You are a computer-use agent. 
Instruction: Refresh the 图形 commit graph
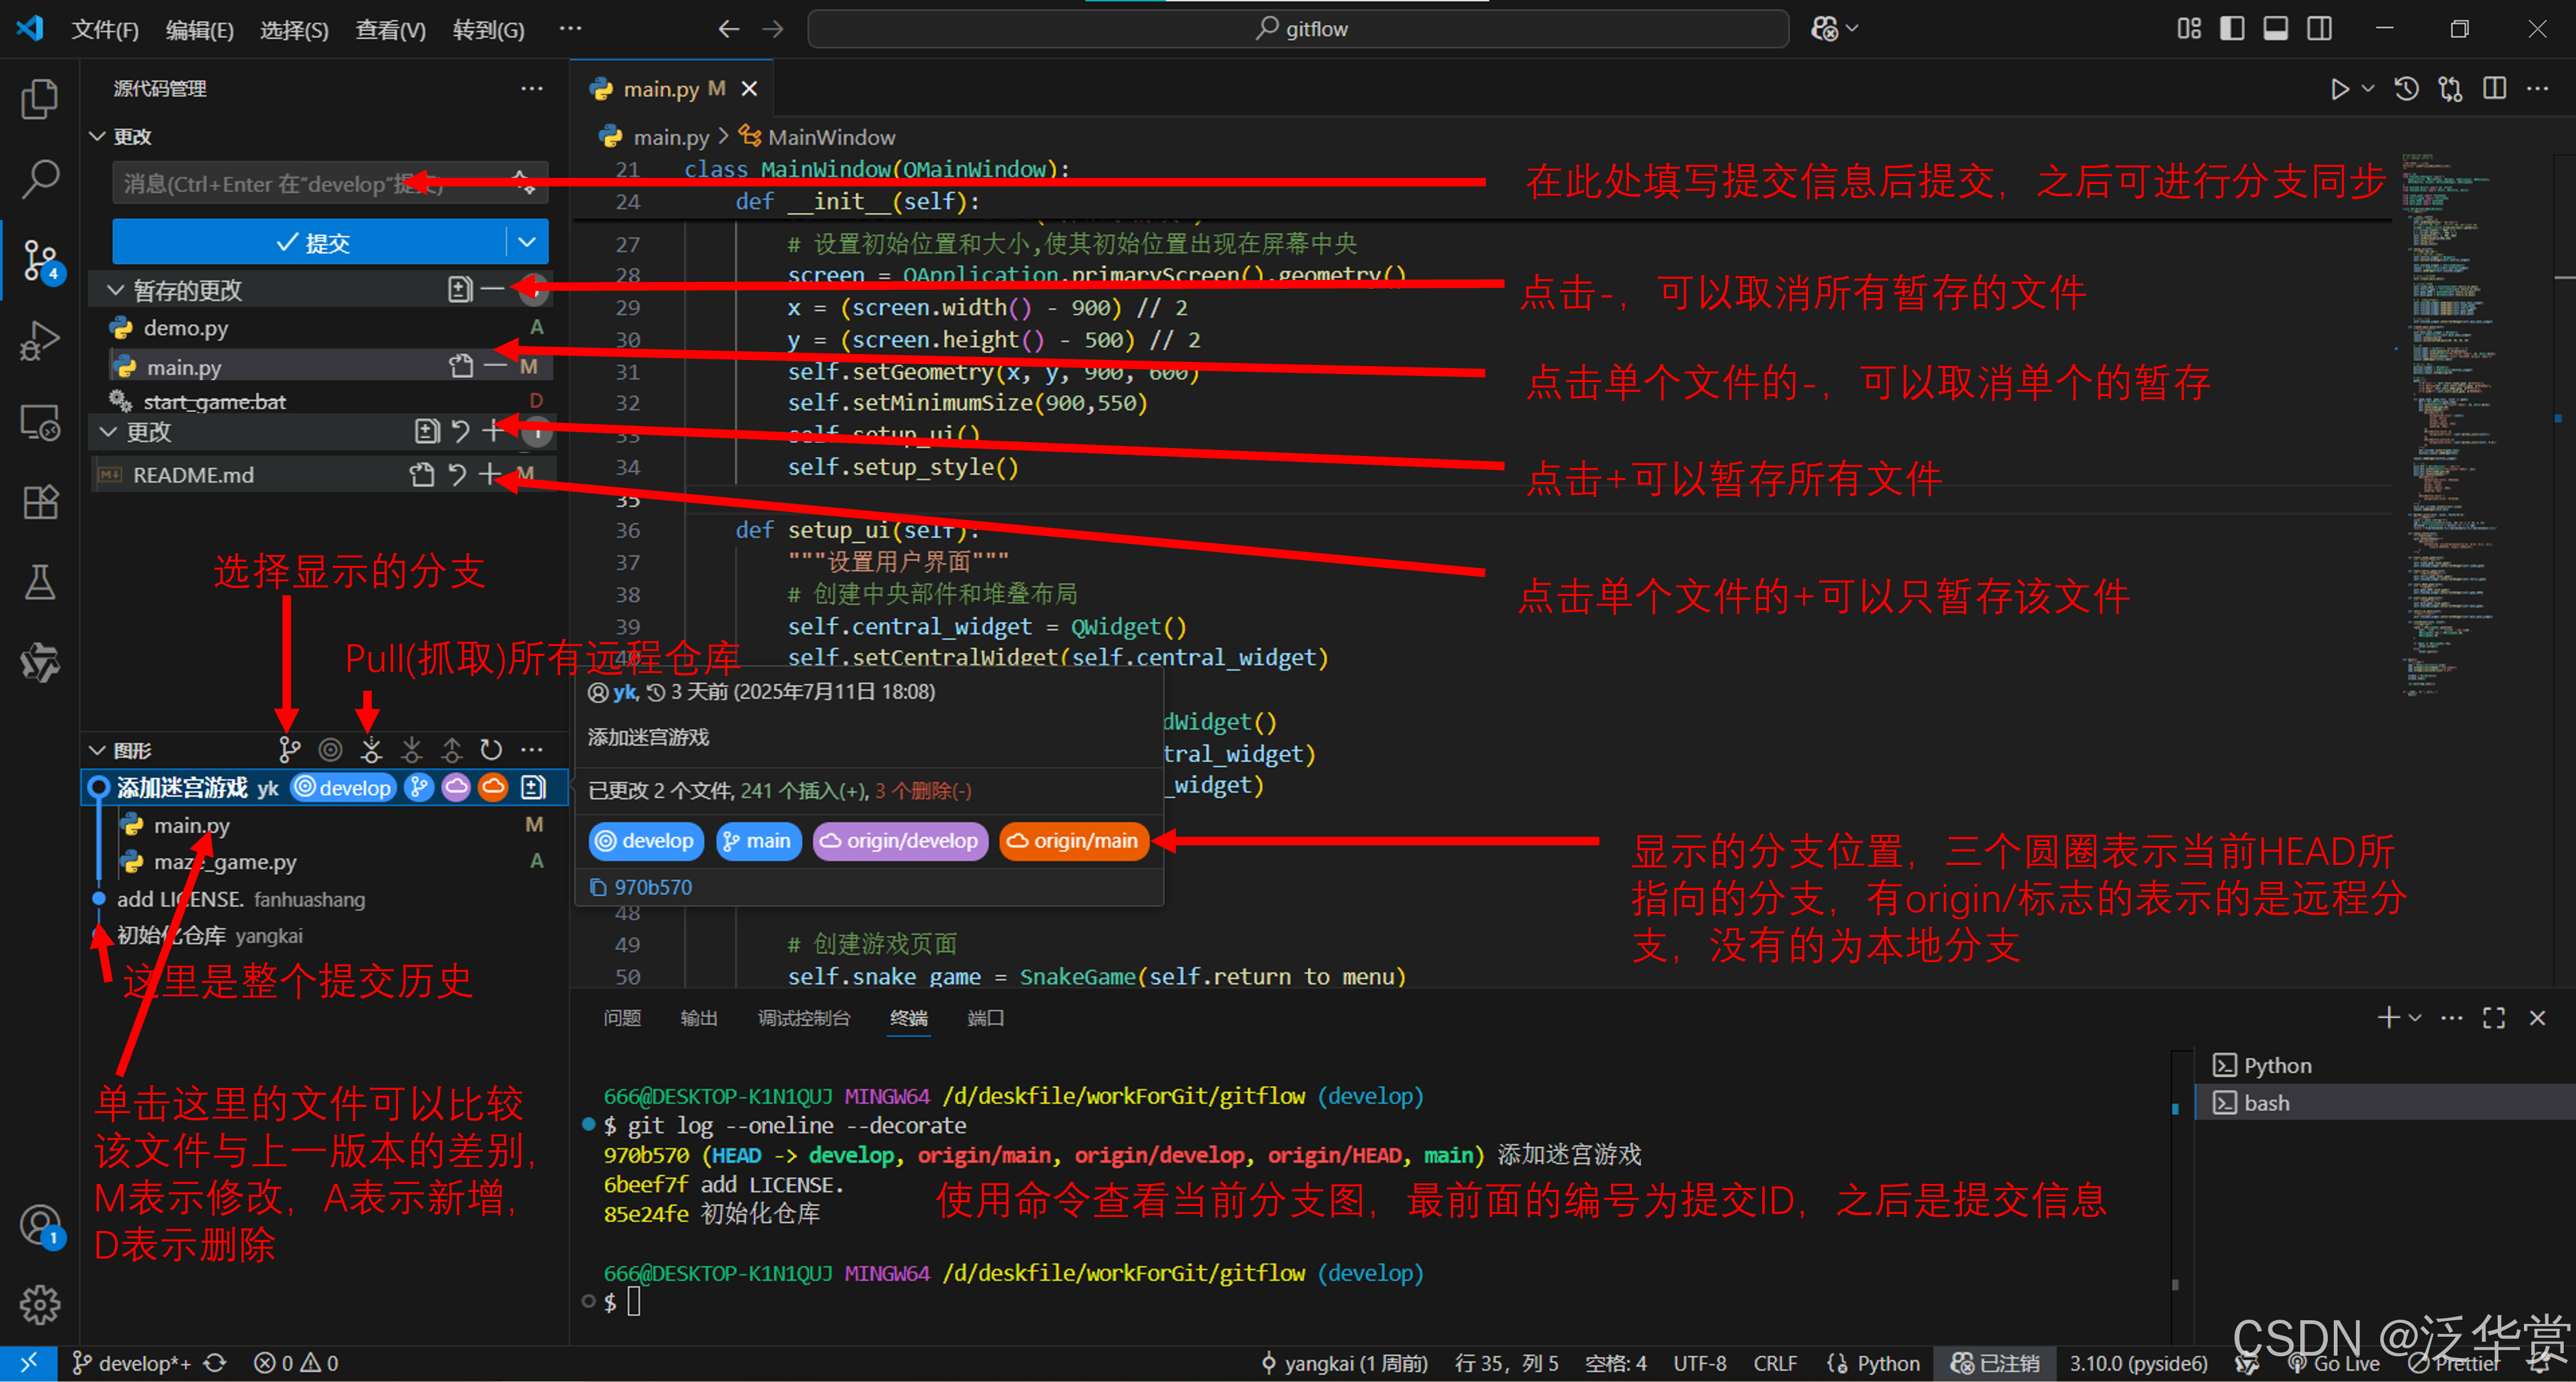[491, 749]
